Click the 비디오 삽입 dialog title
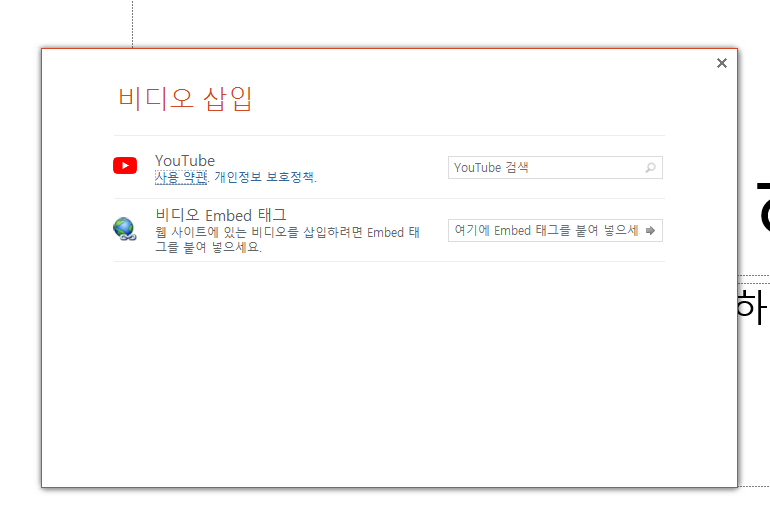 click(185, 98)
